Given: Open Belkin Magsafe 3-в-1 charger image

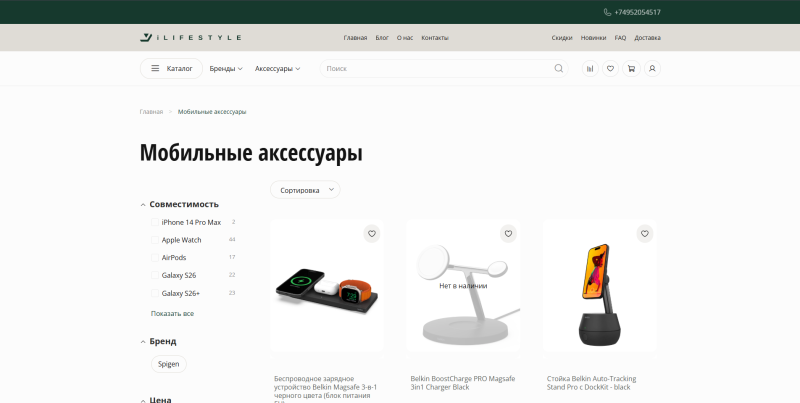Looking at the screenshot, I should tap(327, 286).
